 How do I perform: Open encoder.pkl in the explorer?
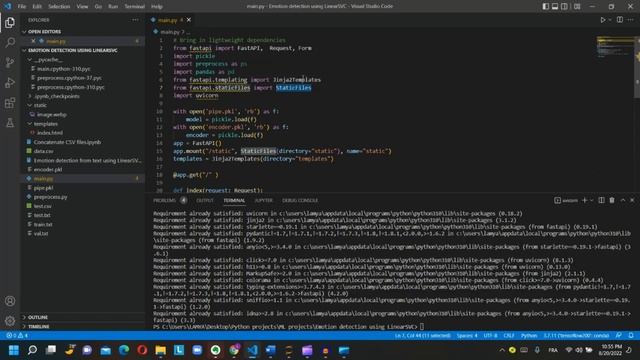click(x=48, y=169)
